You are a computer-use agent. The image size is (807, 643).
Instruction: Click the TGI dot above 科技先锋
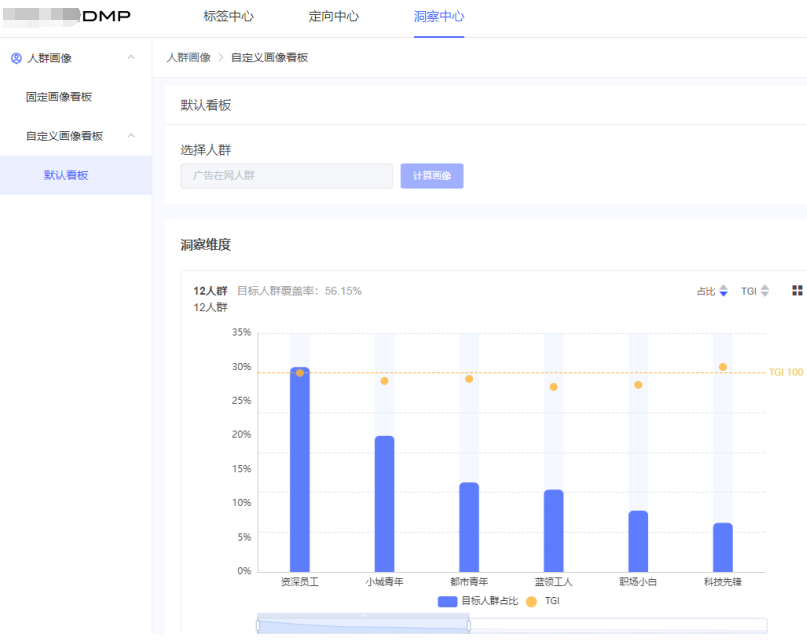[x=723, y=367]
